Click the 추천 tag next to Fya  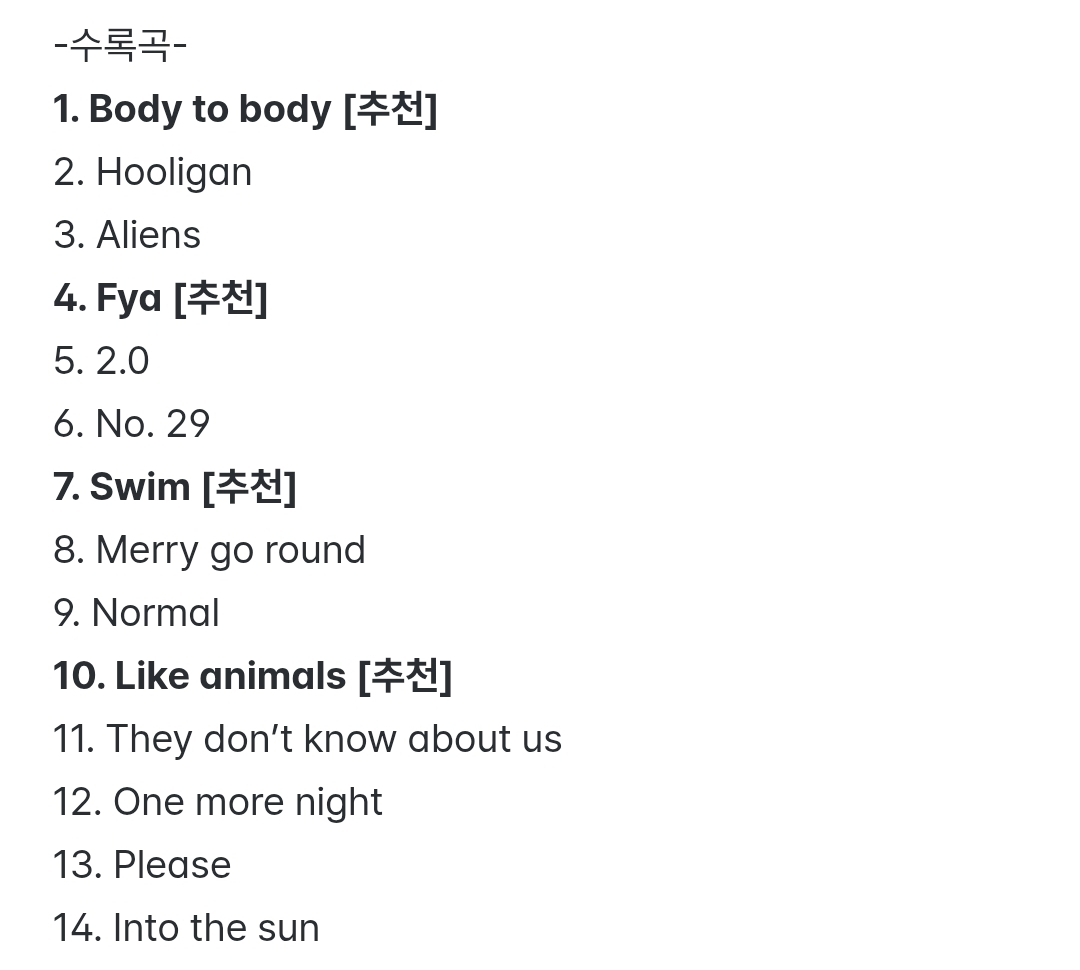(221, 298)
